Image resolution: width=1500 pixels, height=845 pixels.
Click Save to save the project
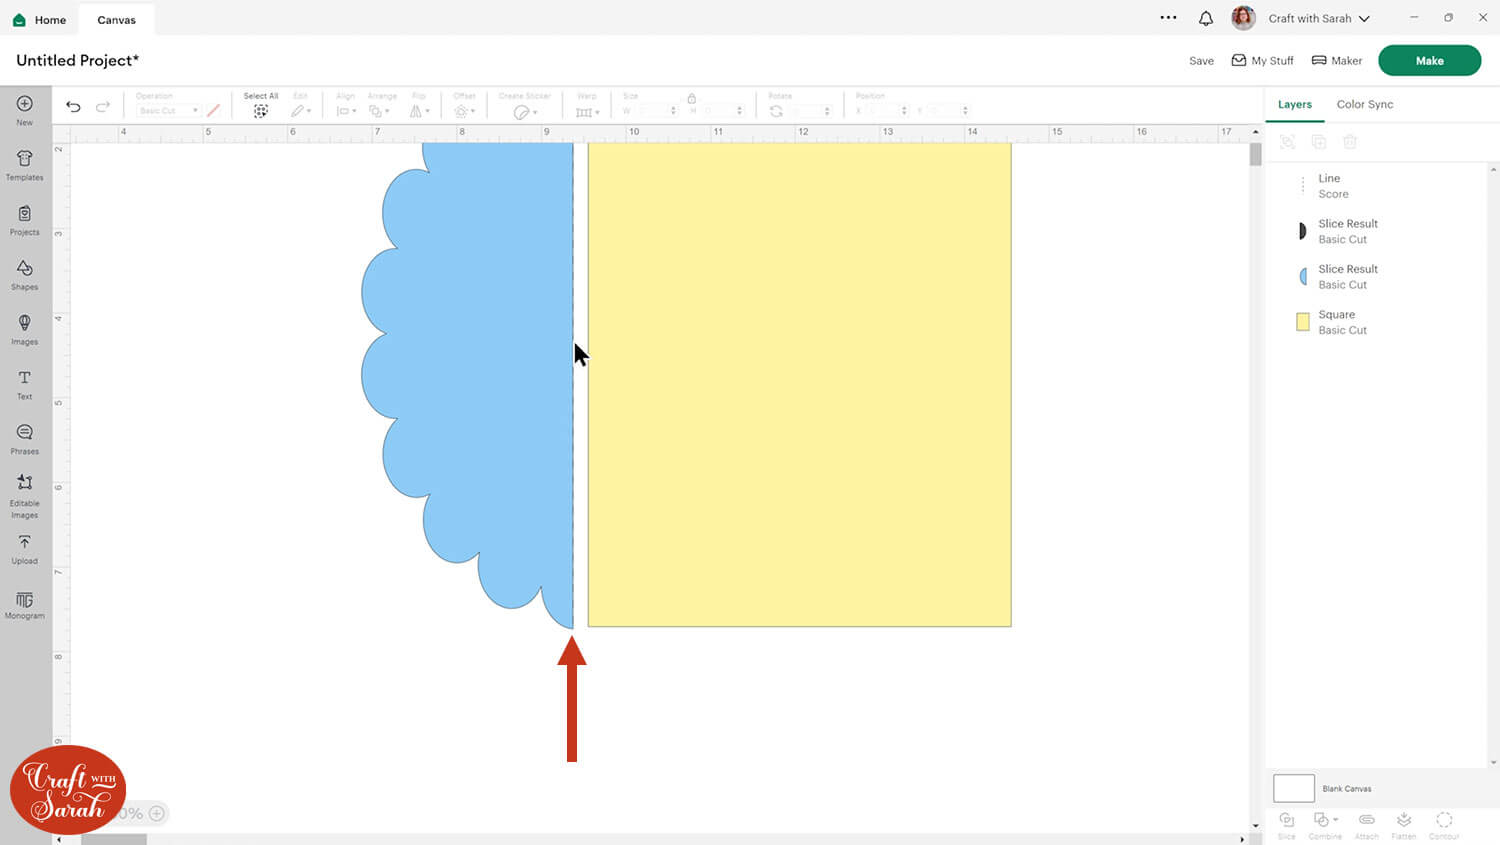coord(1201,61)
